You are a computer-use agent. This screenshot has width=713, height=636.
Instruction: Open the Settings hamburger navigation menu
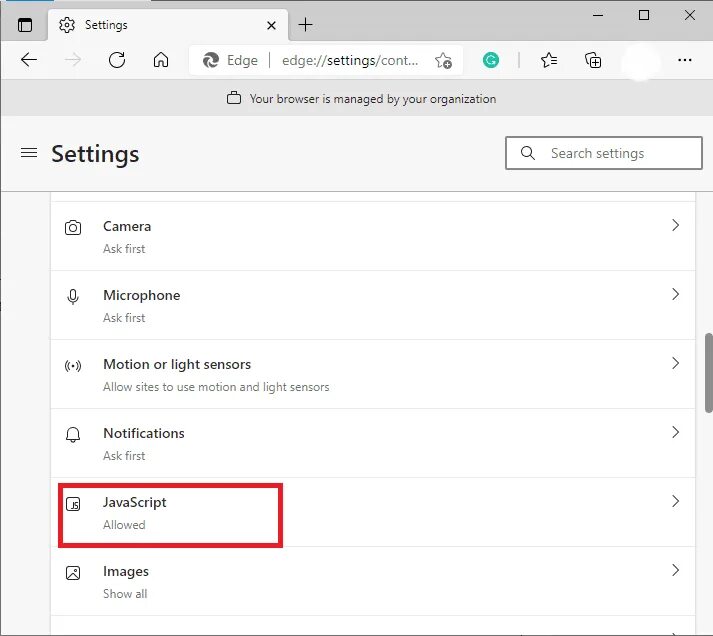(29, 153)
